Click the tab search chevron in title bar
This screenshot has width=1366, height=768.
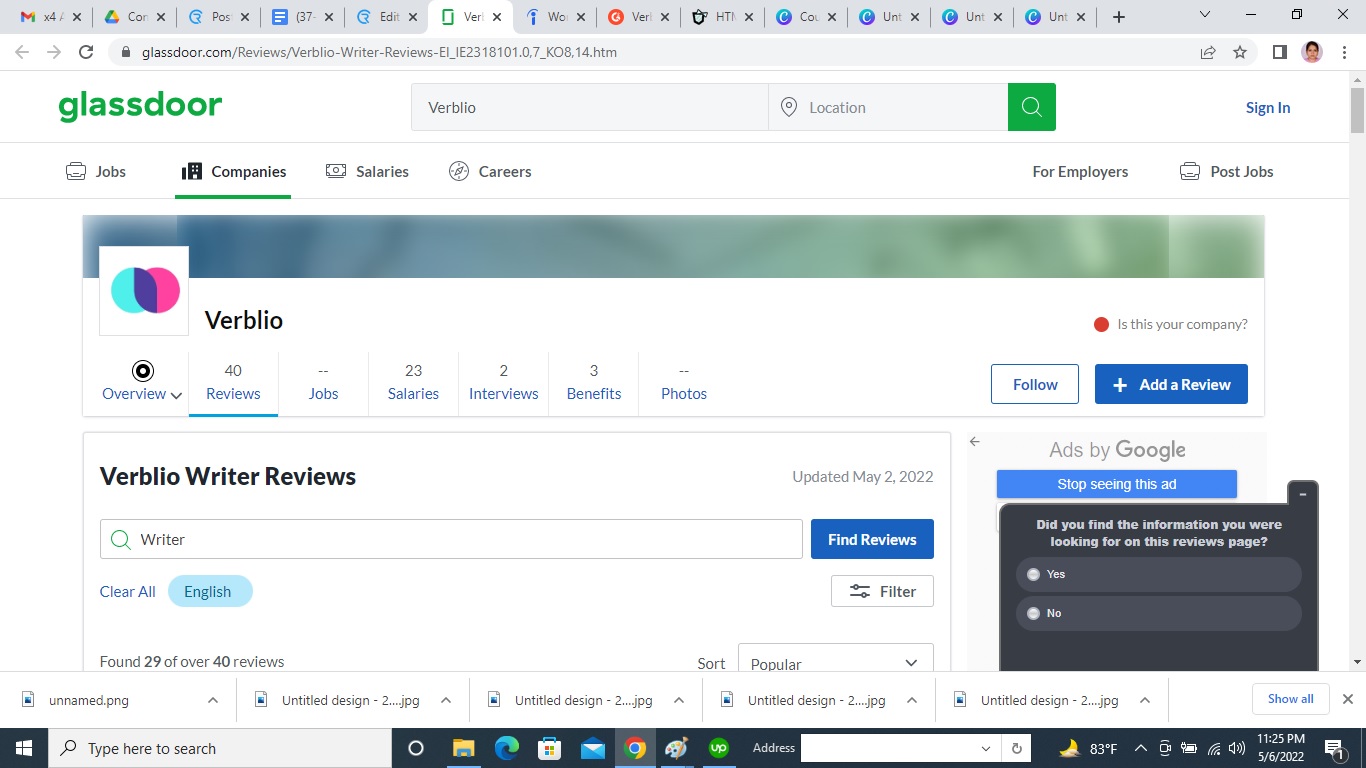point(1204,15)
